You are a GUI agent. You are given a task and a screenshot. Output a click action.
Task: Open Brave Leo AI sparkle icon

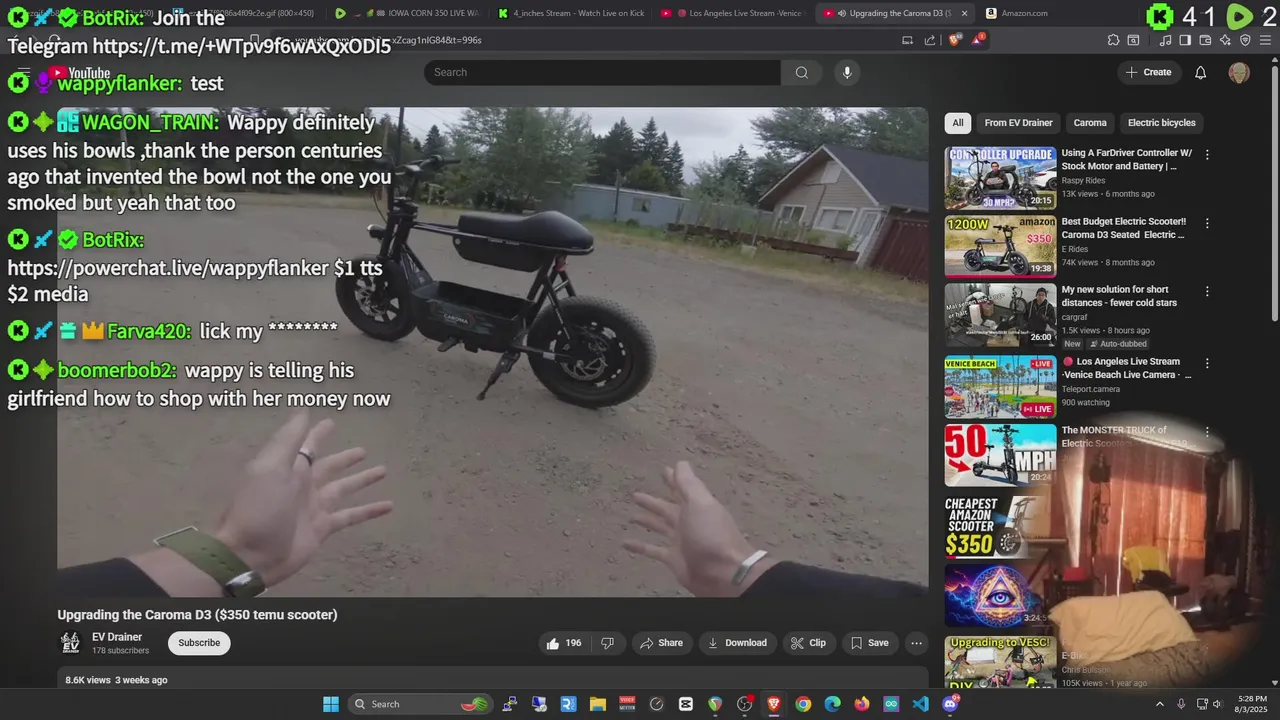(x=1225, y=40)
